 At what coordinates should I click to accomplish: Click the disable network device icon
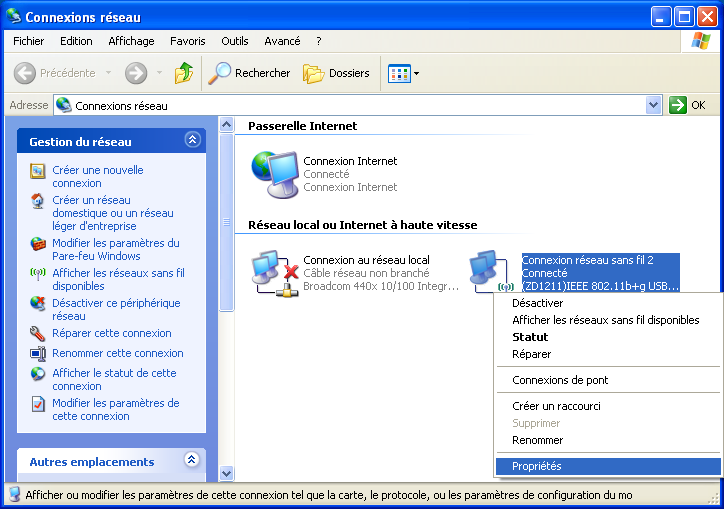38,303
